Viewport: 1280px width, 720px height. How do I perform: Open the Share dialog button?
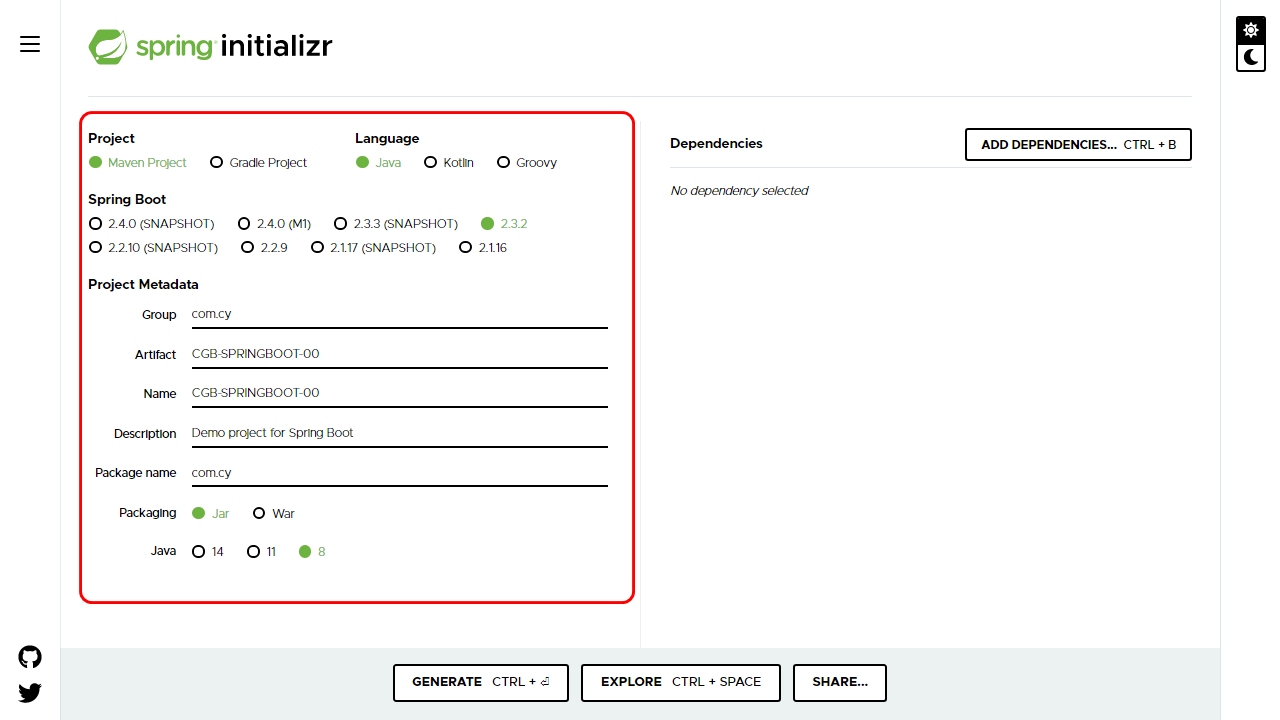[840, 682]
